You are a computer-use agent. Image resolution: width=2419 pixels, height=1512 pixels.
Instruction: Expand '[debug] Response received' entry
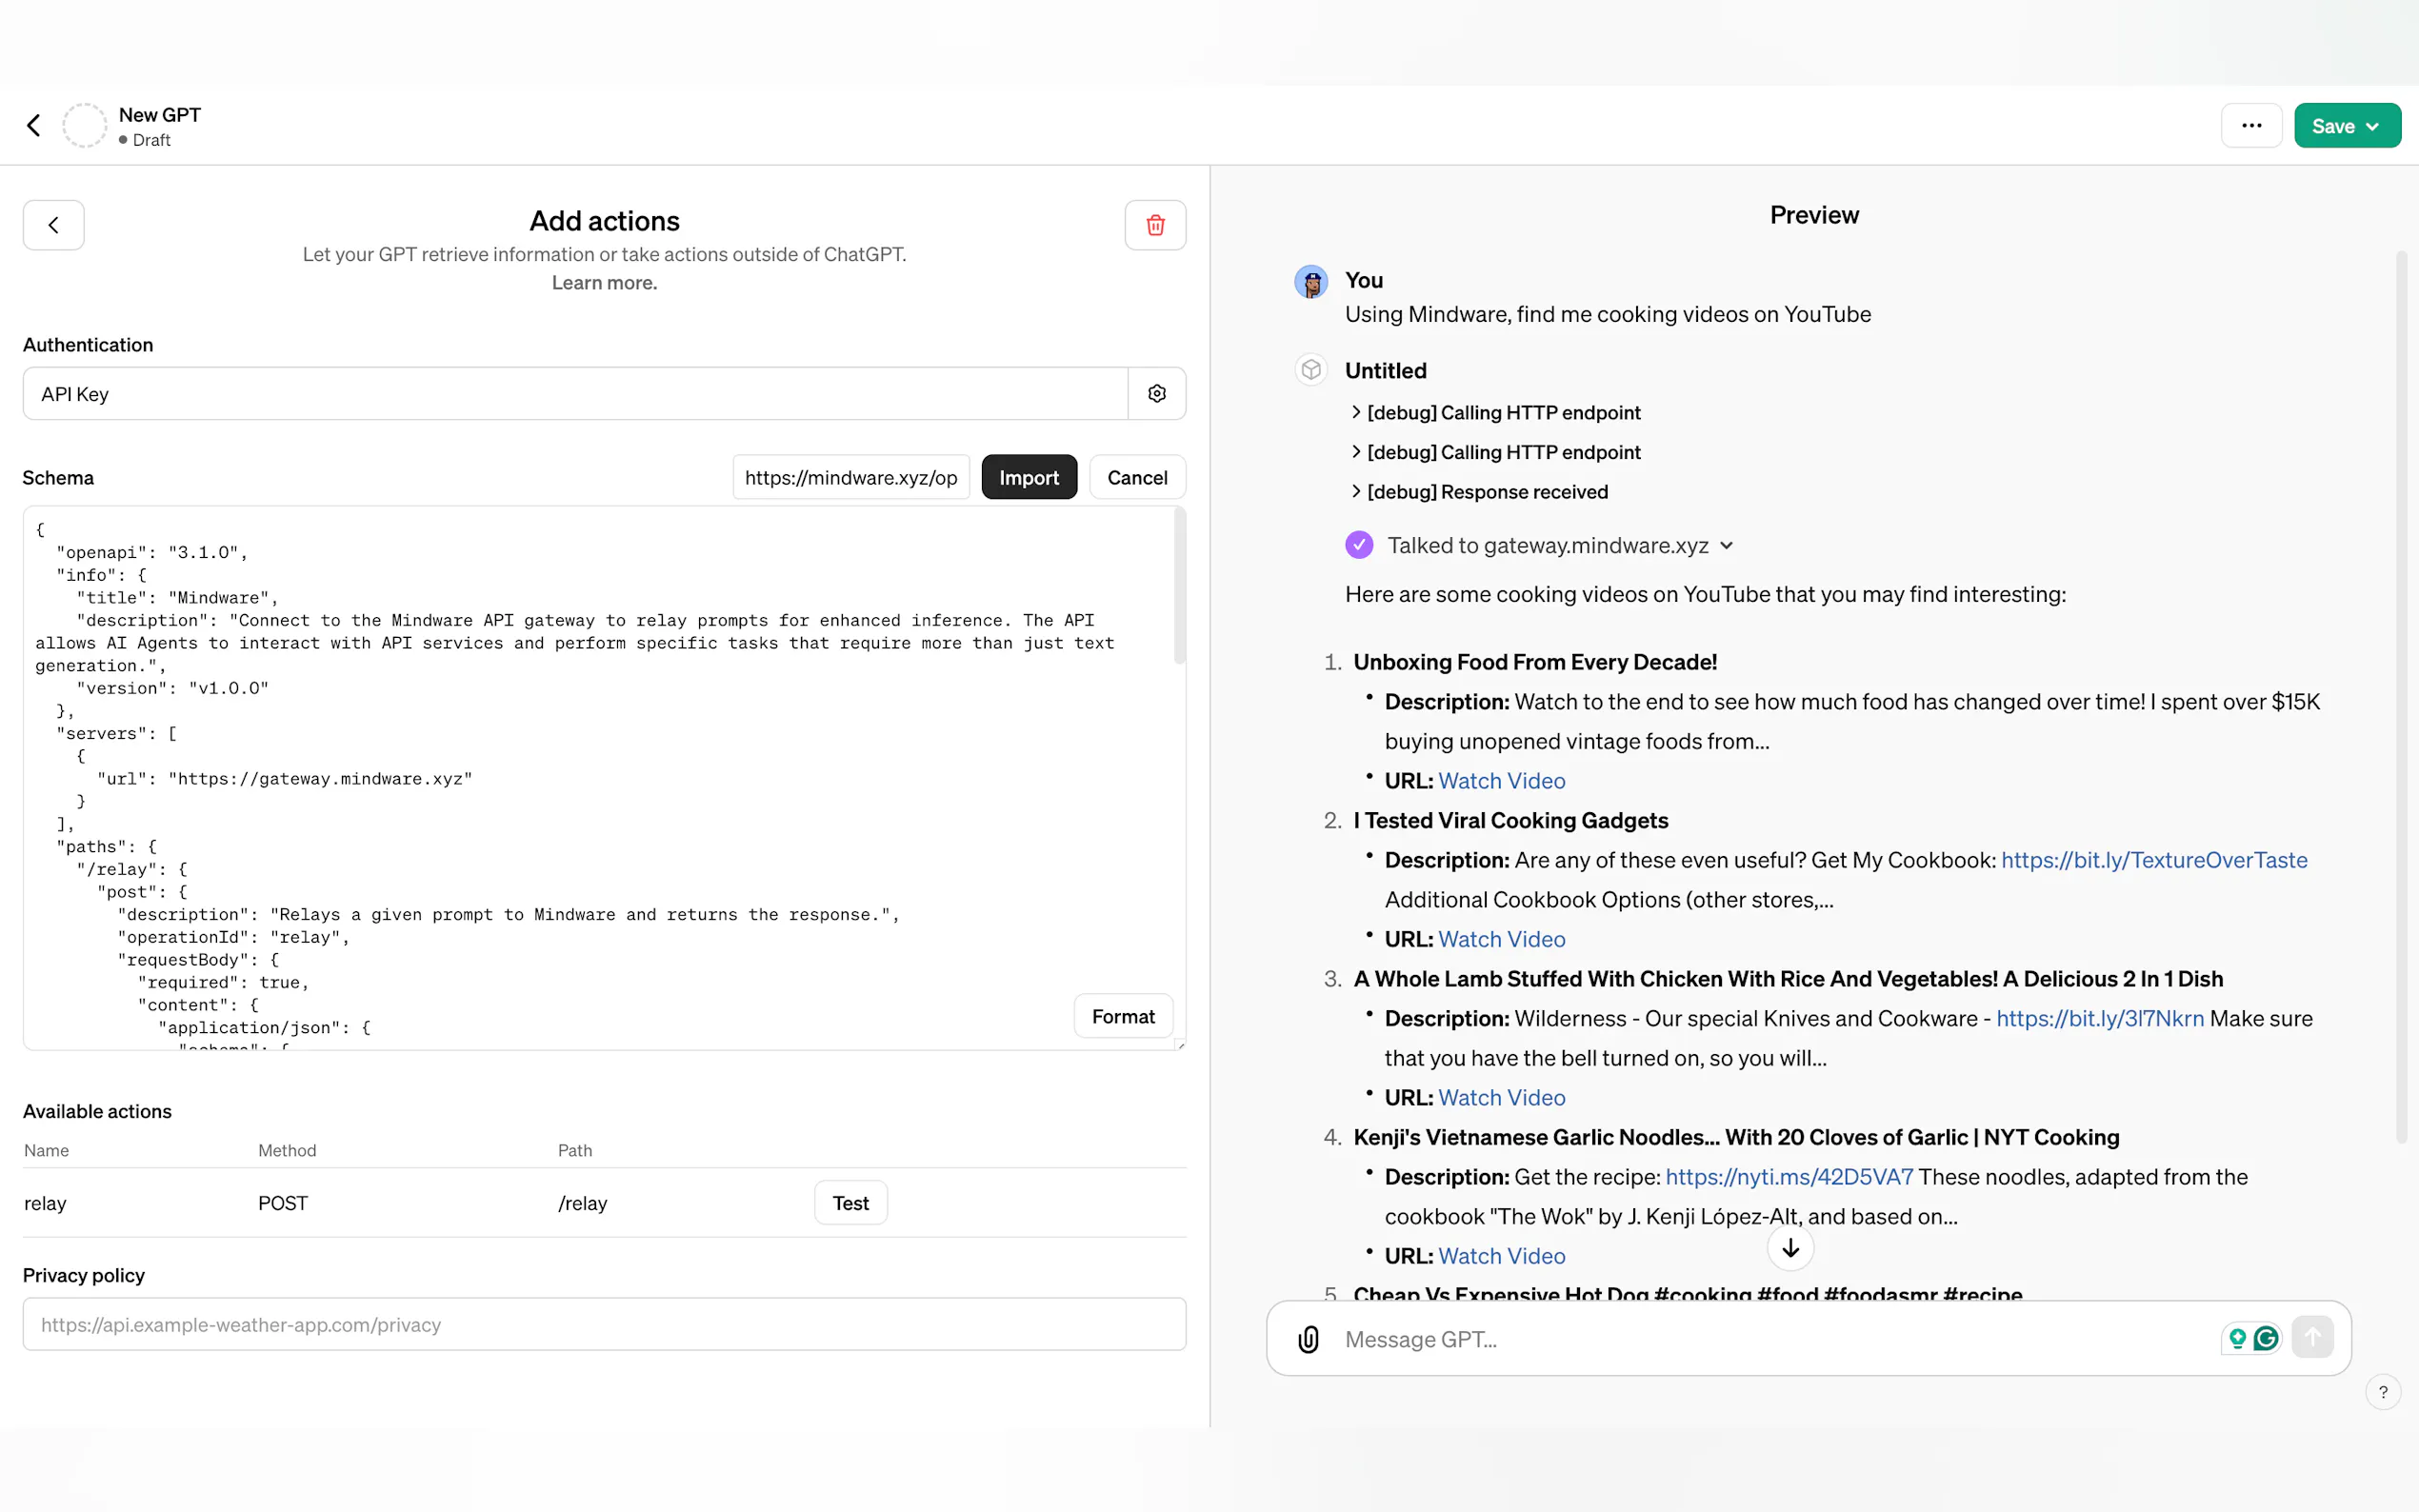coord(1356,492)
